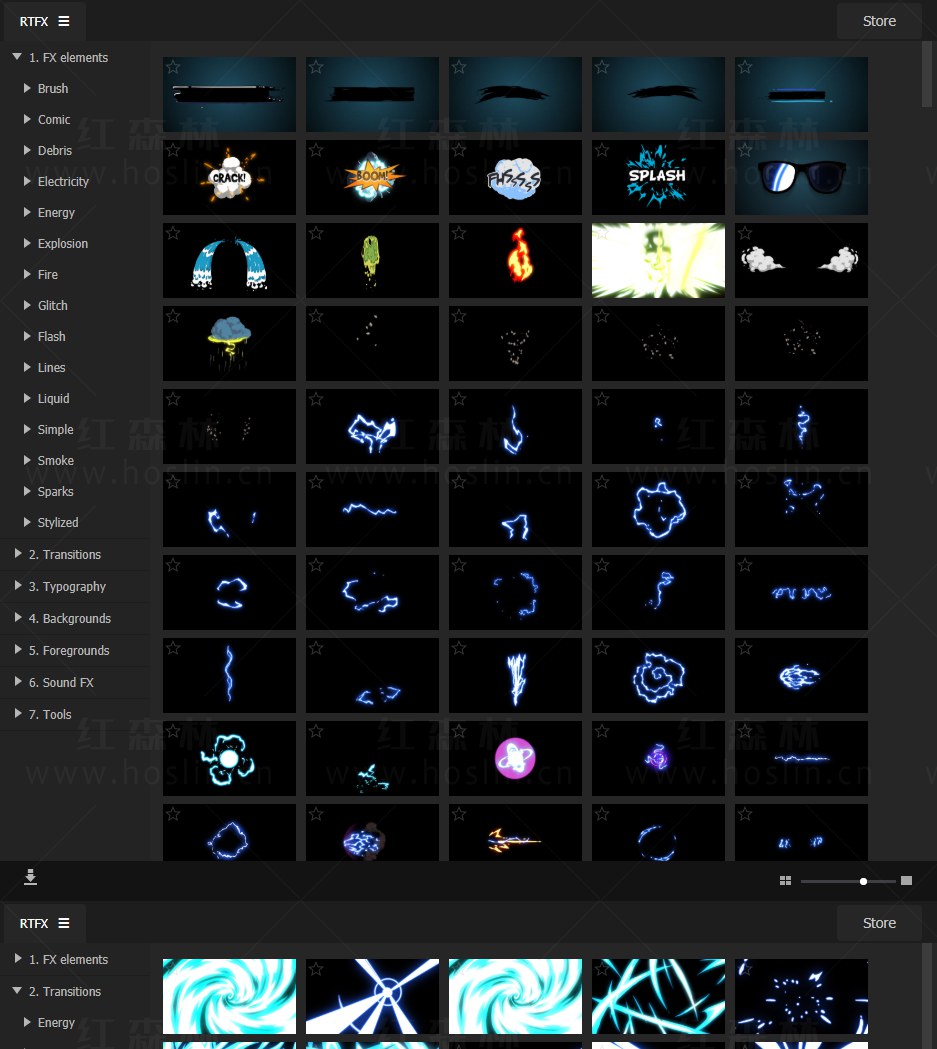Star the blue water arch effect
Screen dimensions: 937x1049
173,233
